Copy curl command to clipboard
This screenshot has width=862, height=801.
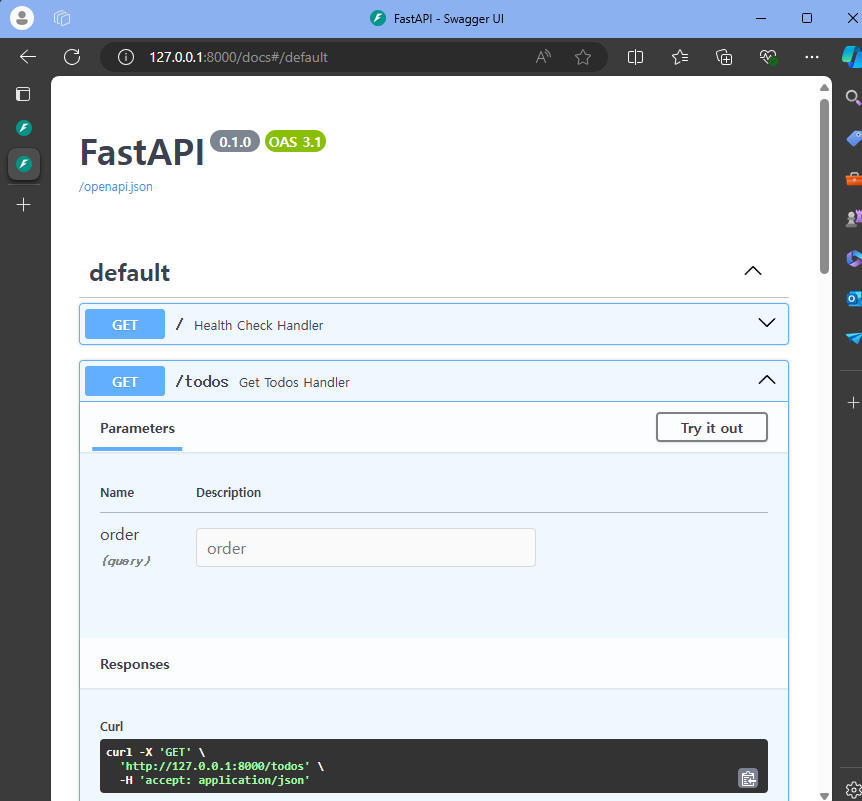click(x=748, y=778)
